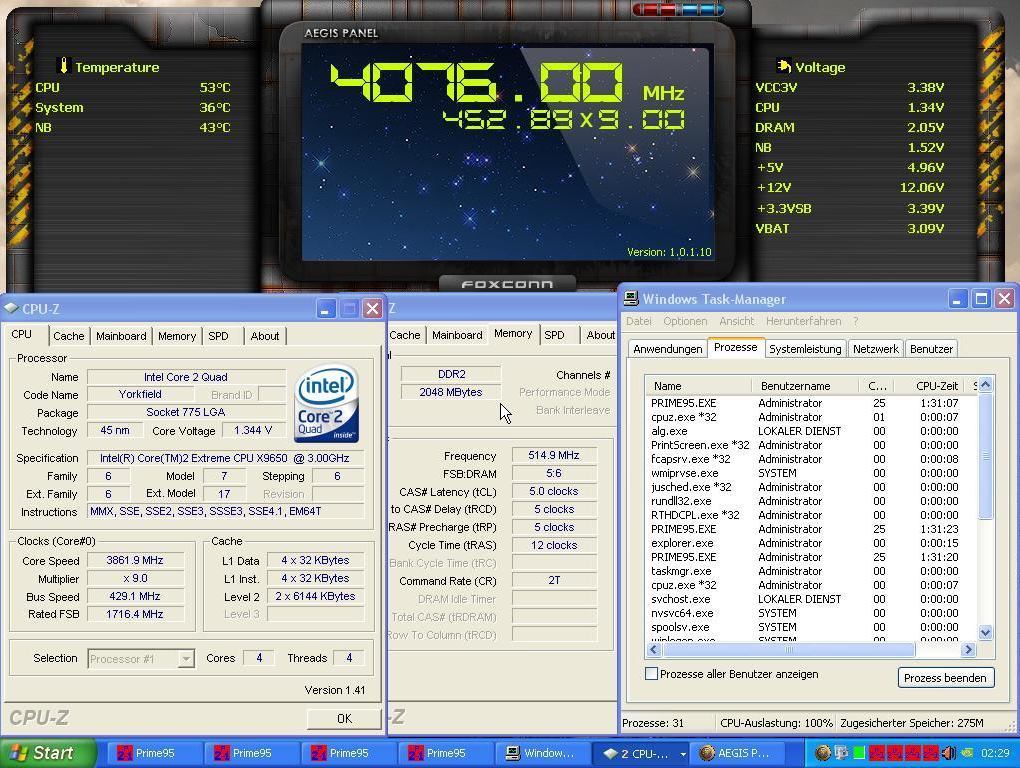The image size is (1020, 768).
Task: Click the horizontal scrollbar left arrow
Action: (x=654, y=649)
